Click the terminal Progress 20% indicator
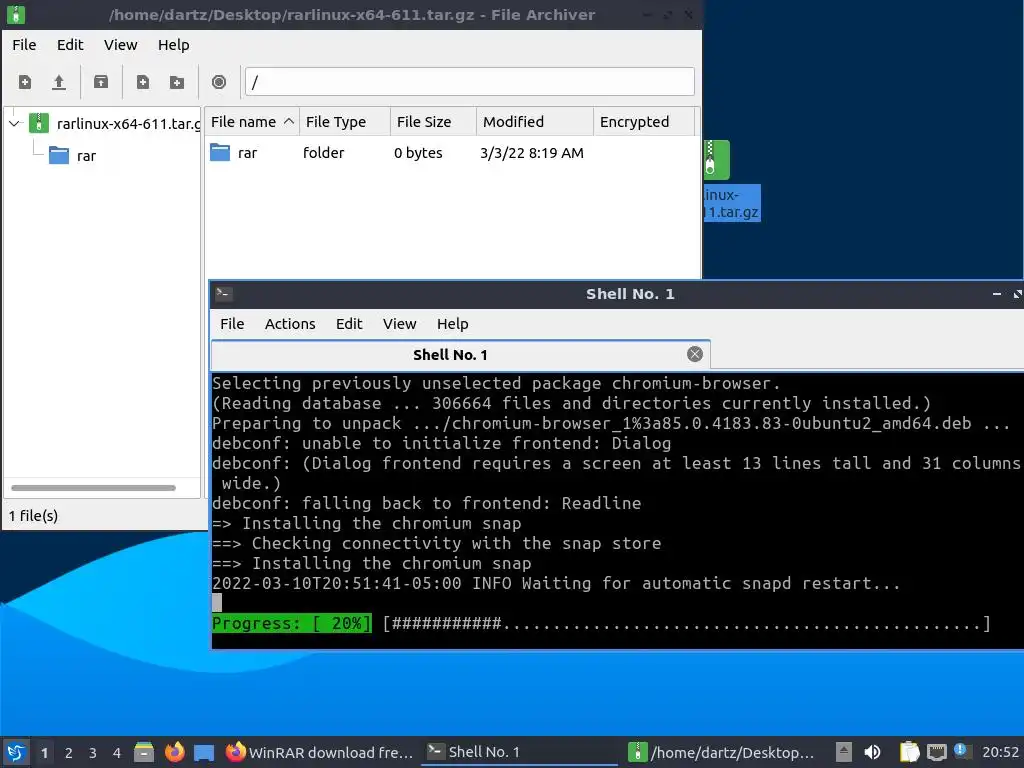 [x=291, y=623]
